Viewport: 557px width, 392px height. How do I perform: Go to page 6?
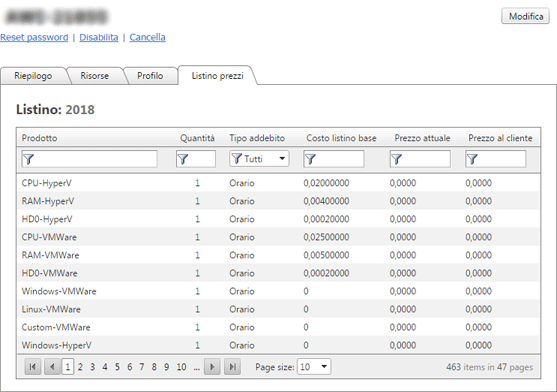[130, 367]
